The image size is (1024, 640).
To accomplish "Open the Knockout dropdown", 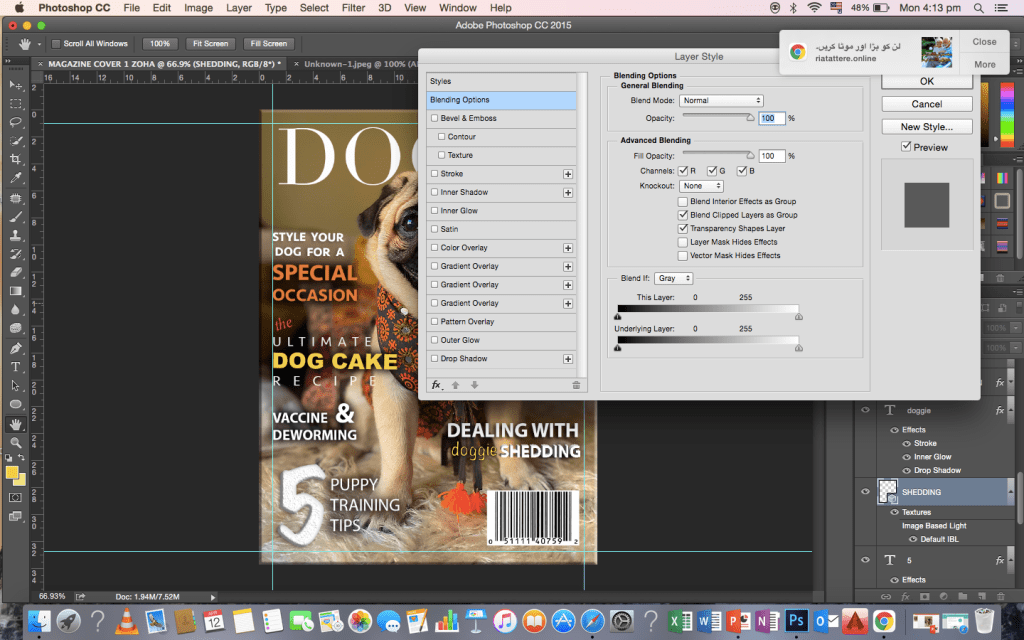I will [x=701, y=186].
